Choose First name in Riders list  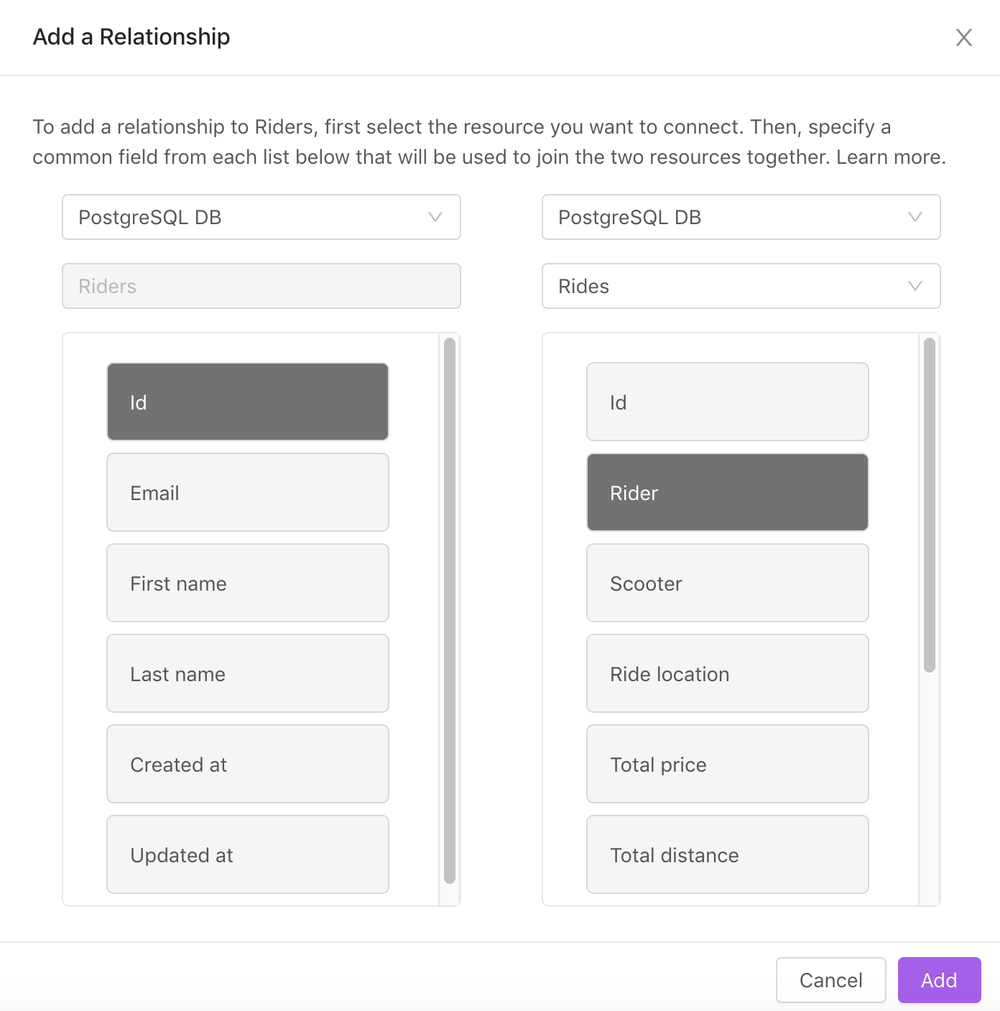pyautogui.click(x=247, y=583)
